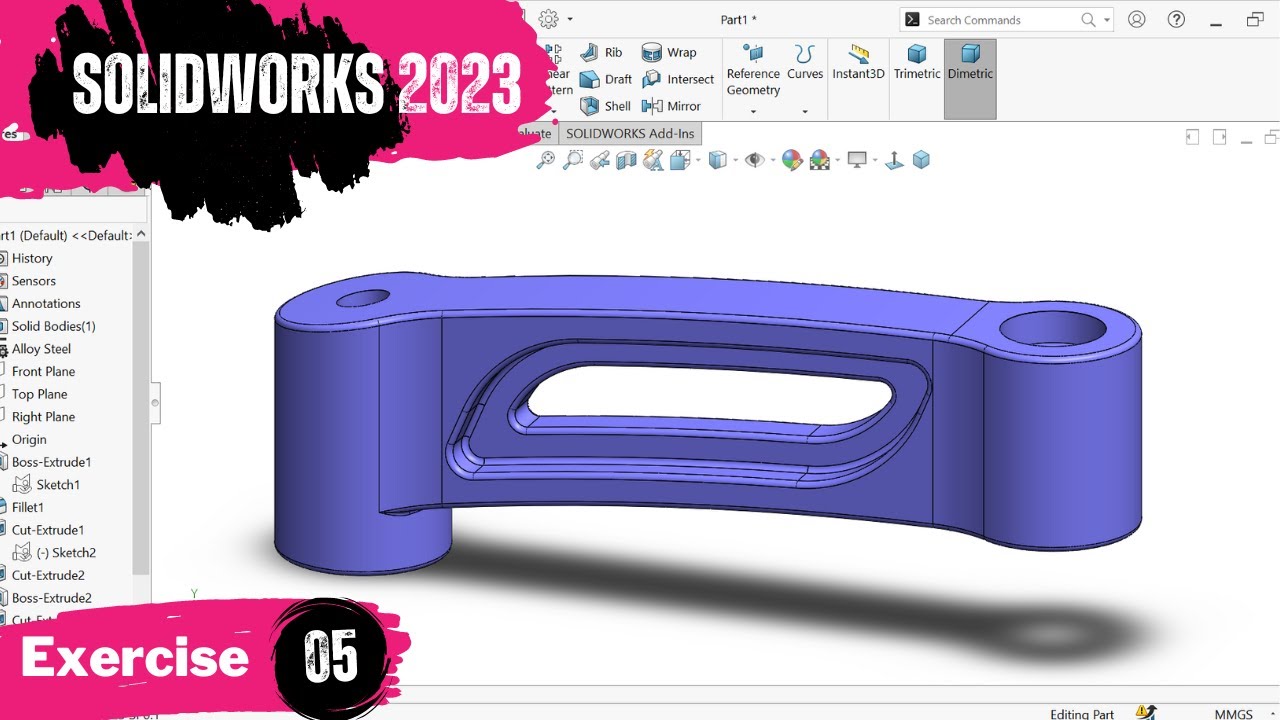Select the Draft feature tool
This screenshot has width=1280, height=720.
click(606, 79)
